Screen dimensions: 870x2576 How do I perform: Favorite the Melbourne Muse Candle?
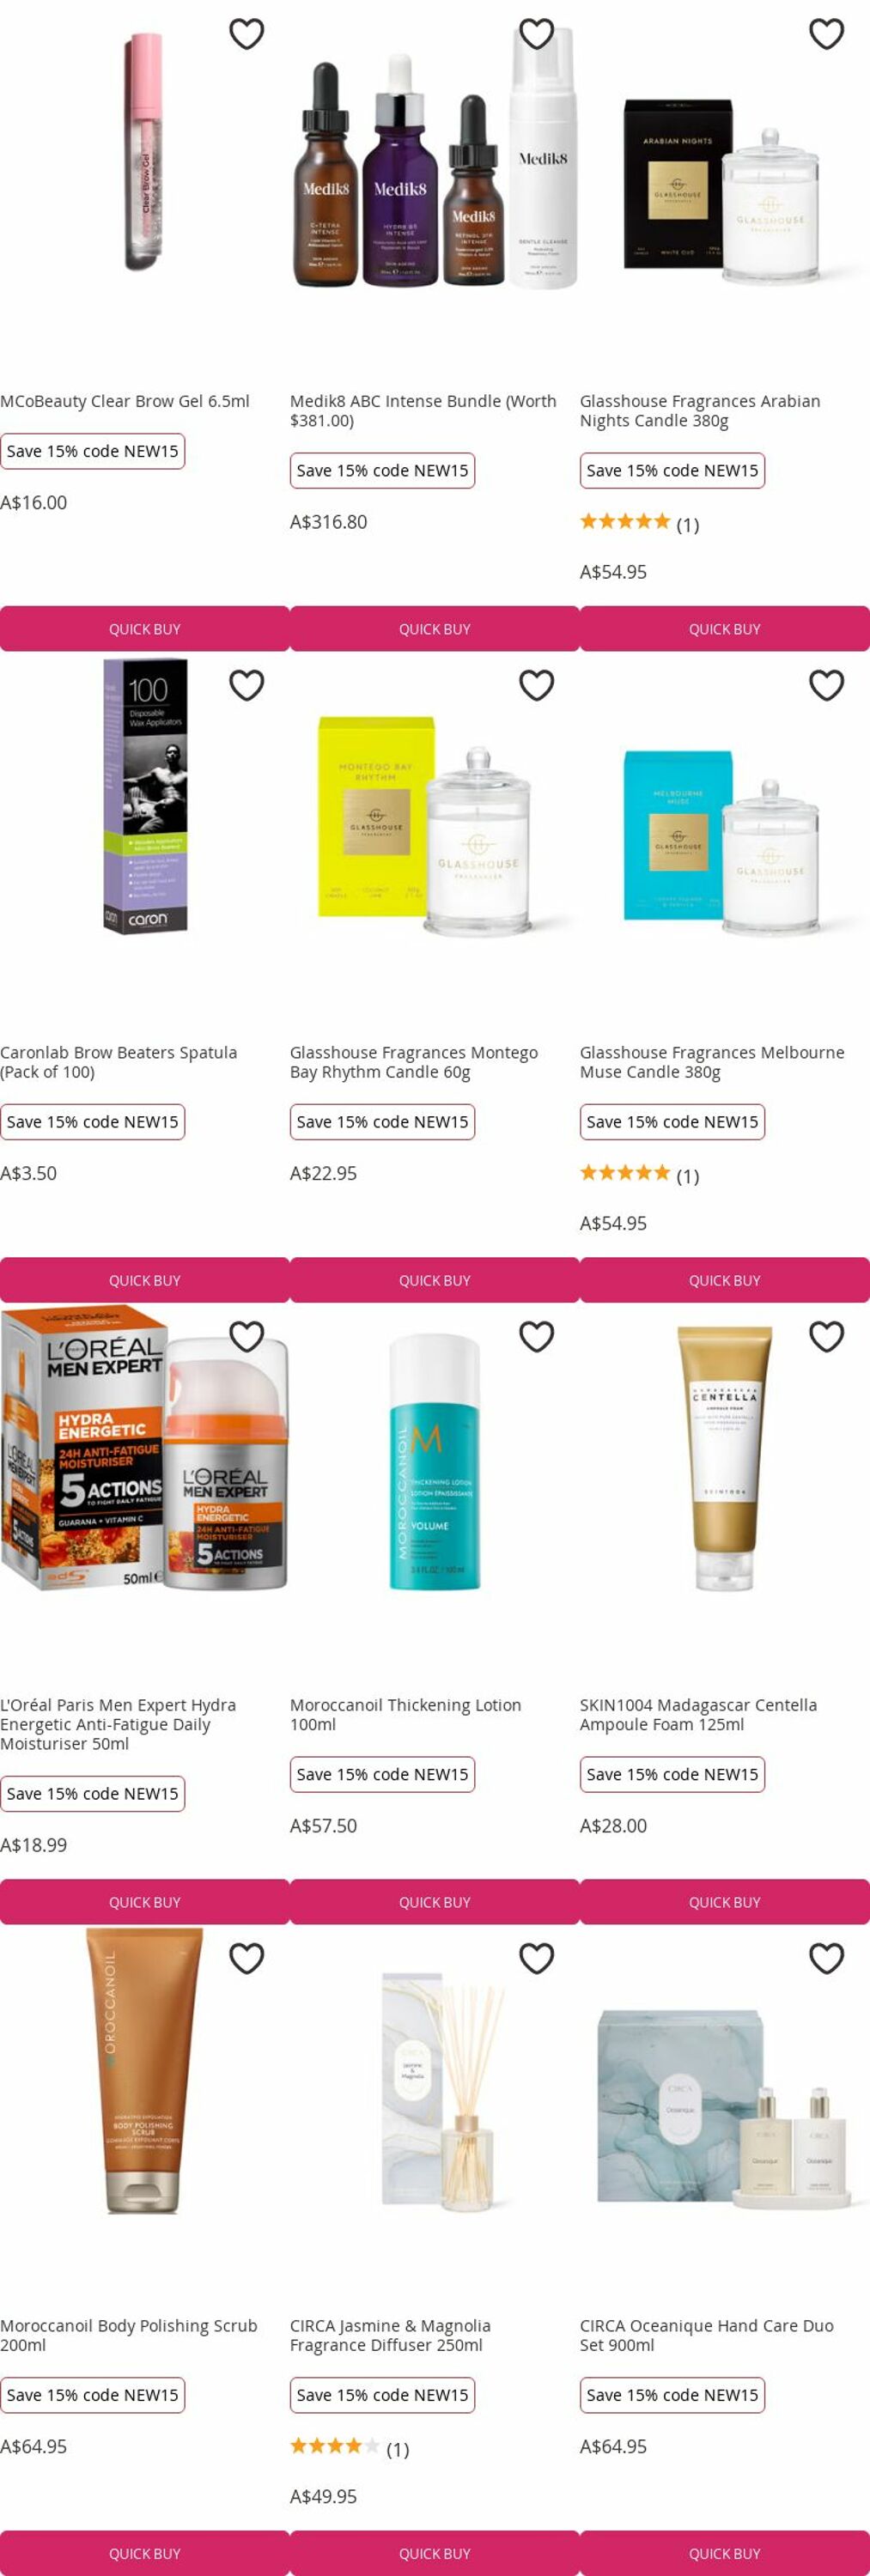pyautogui.click(x=826, y=685)
